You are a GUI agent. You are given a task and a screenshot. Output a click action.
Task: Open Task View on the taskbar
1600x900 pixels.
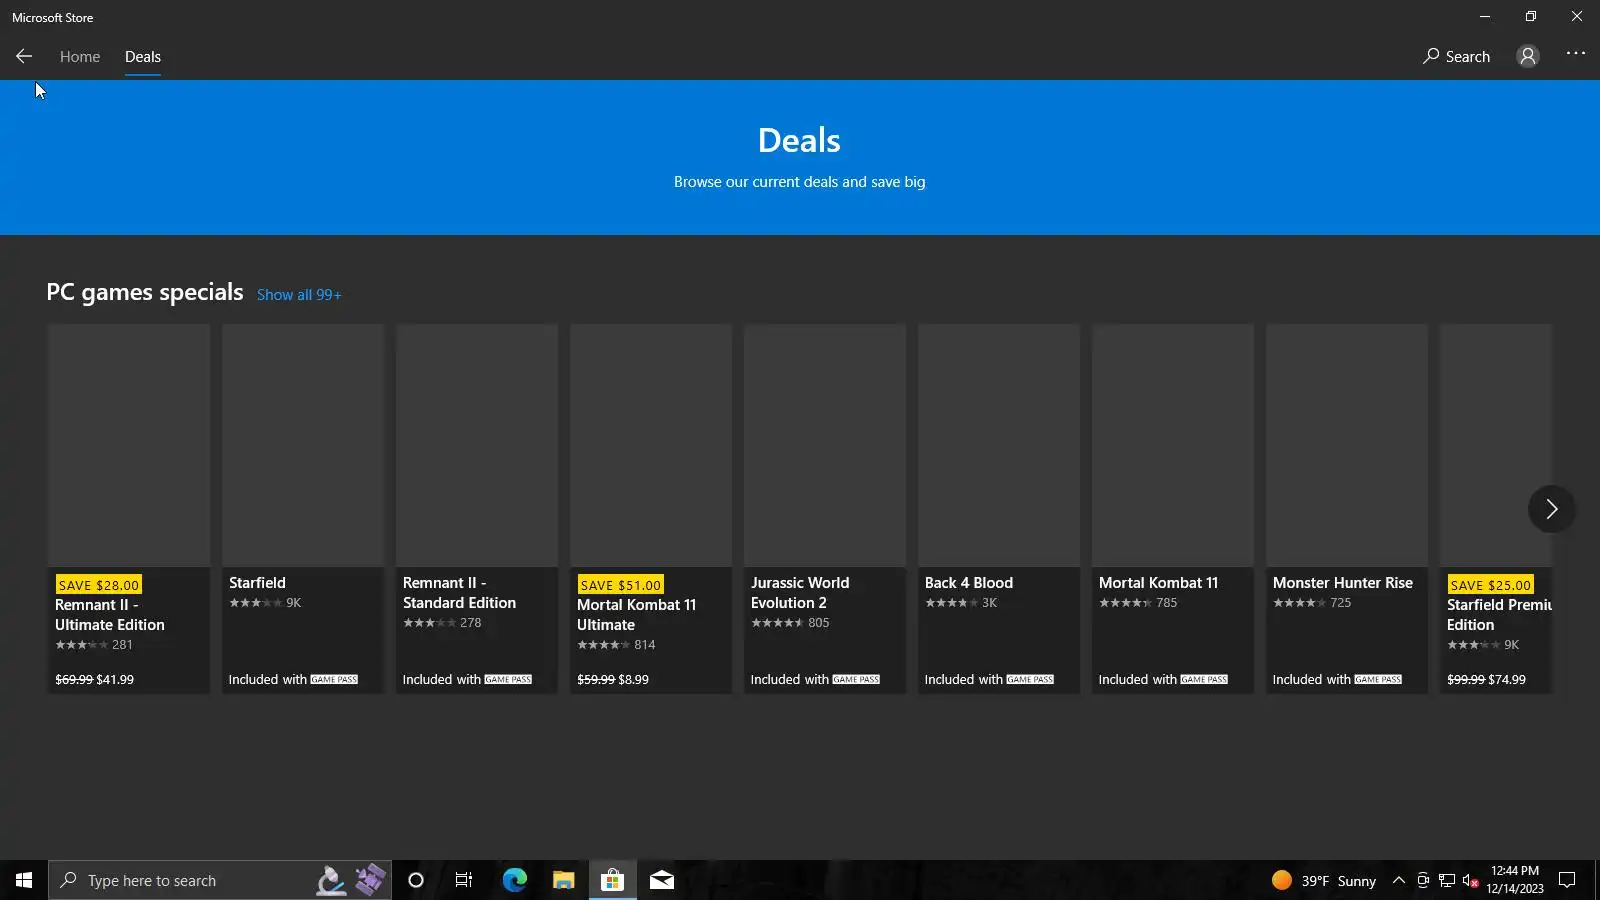(464, 880)
